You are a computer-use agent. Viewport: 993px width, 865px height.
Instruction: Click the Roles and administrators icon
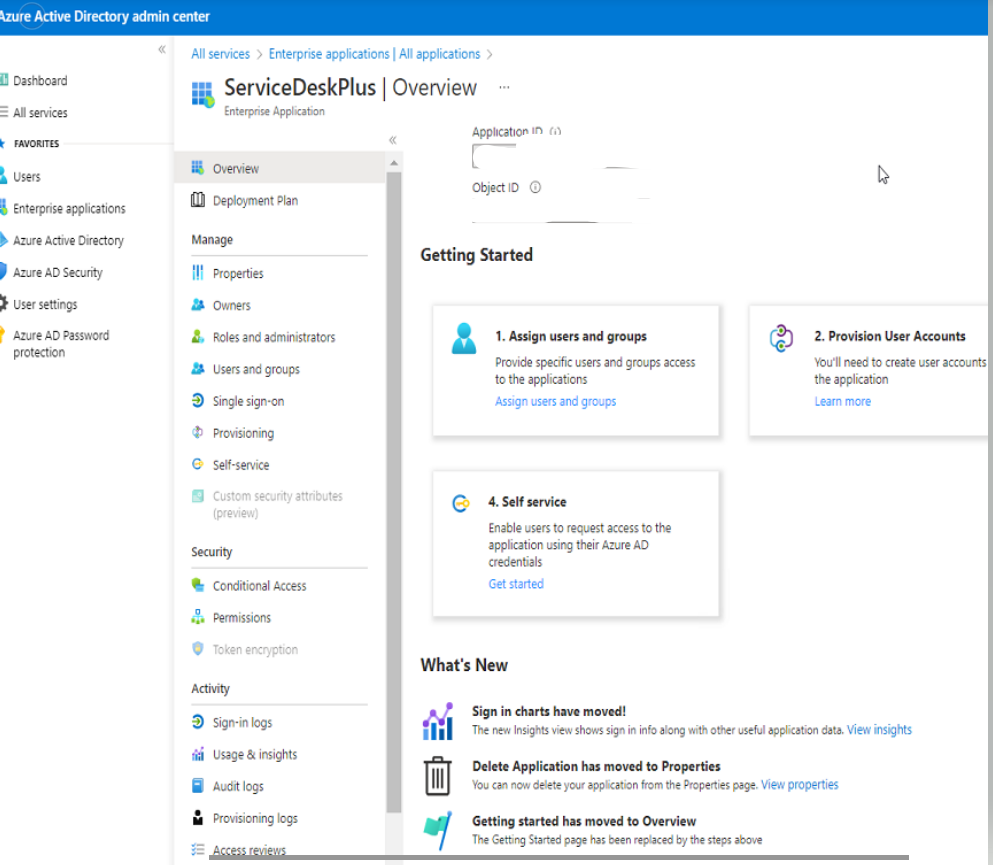(198, 337)
